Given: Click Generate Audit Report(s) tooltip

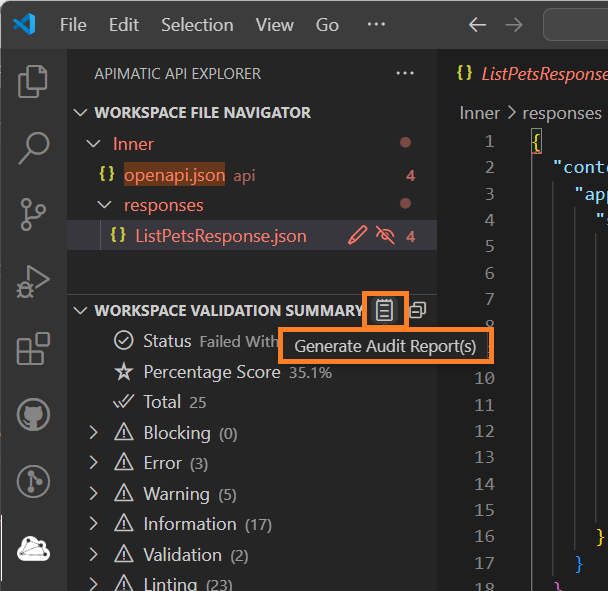Looking at the screenshot, I should tap(385, 346).
